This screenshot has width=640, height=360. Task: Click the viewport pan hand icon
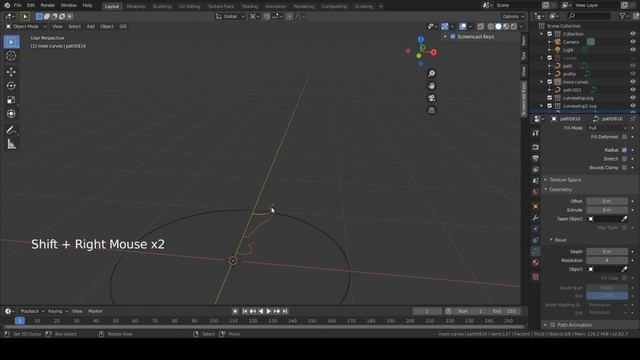(x=431, y=86)
